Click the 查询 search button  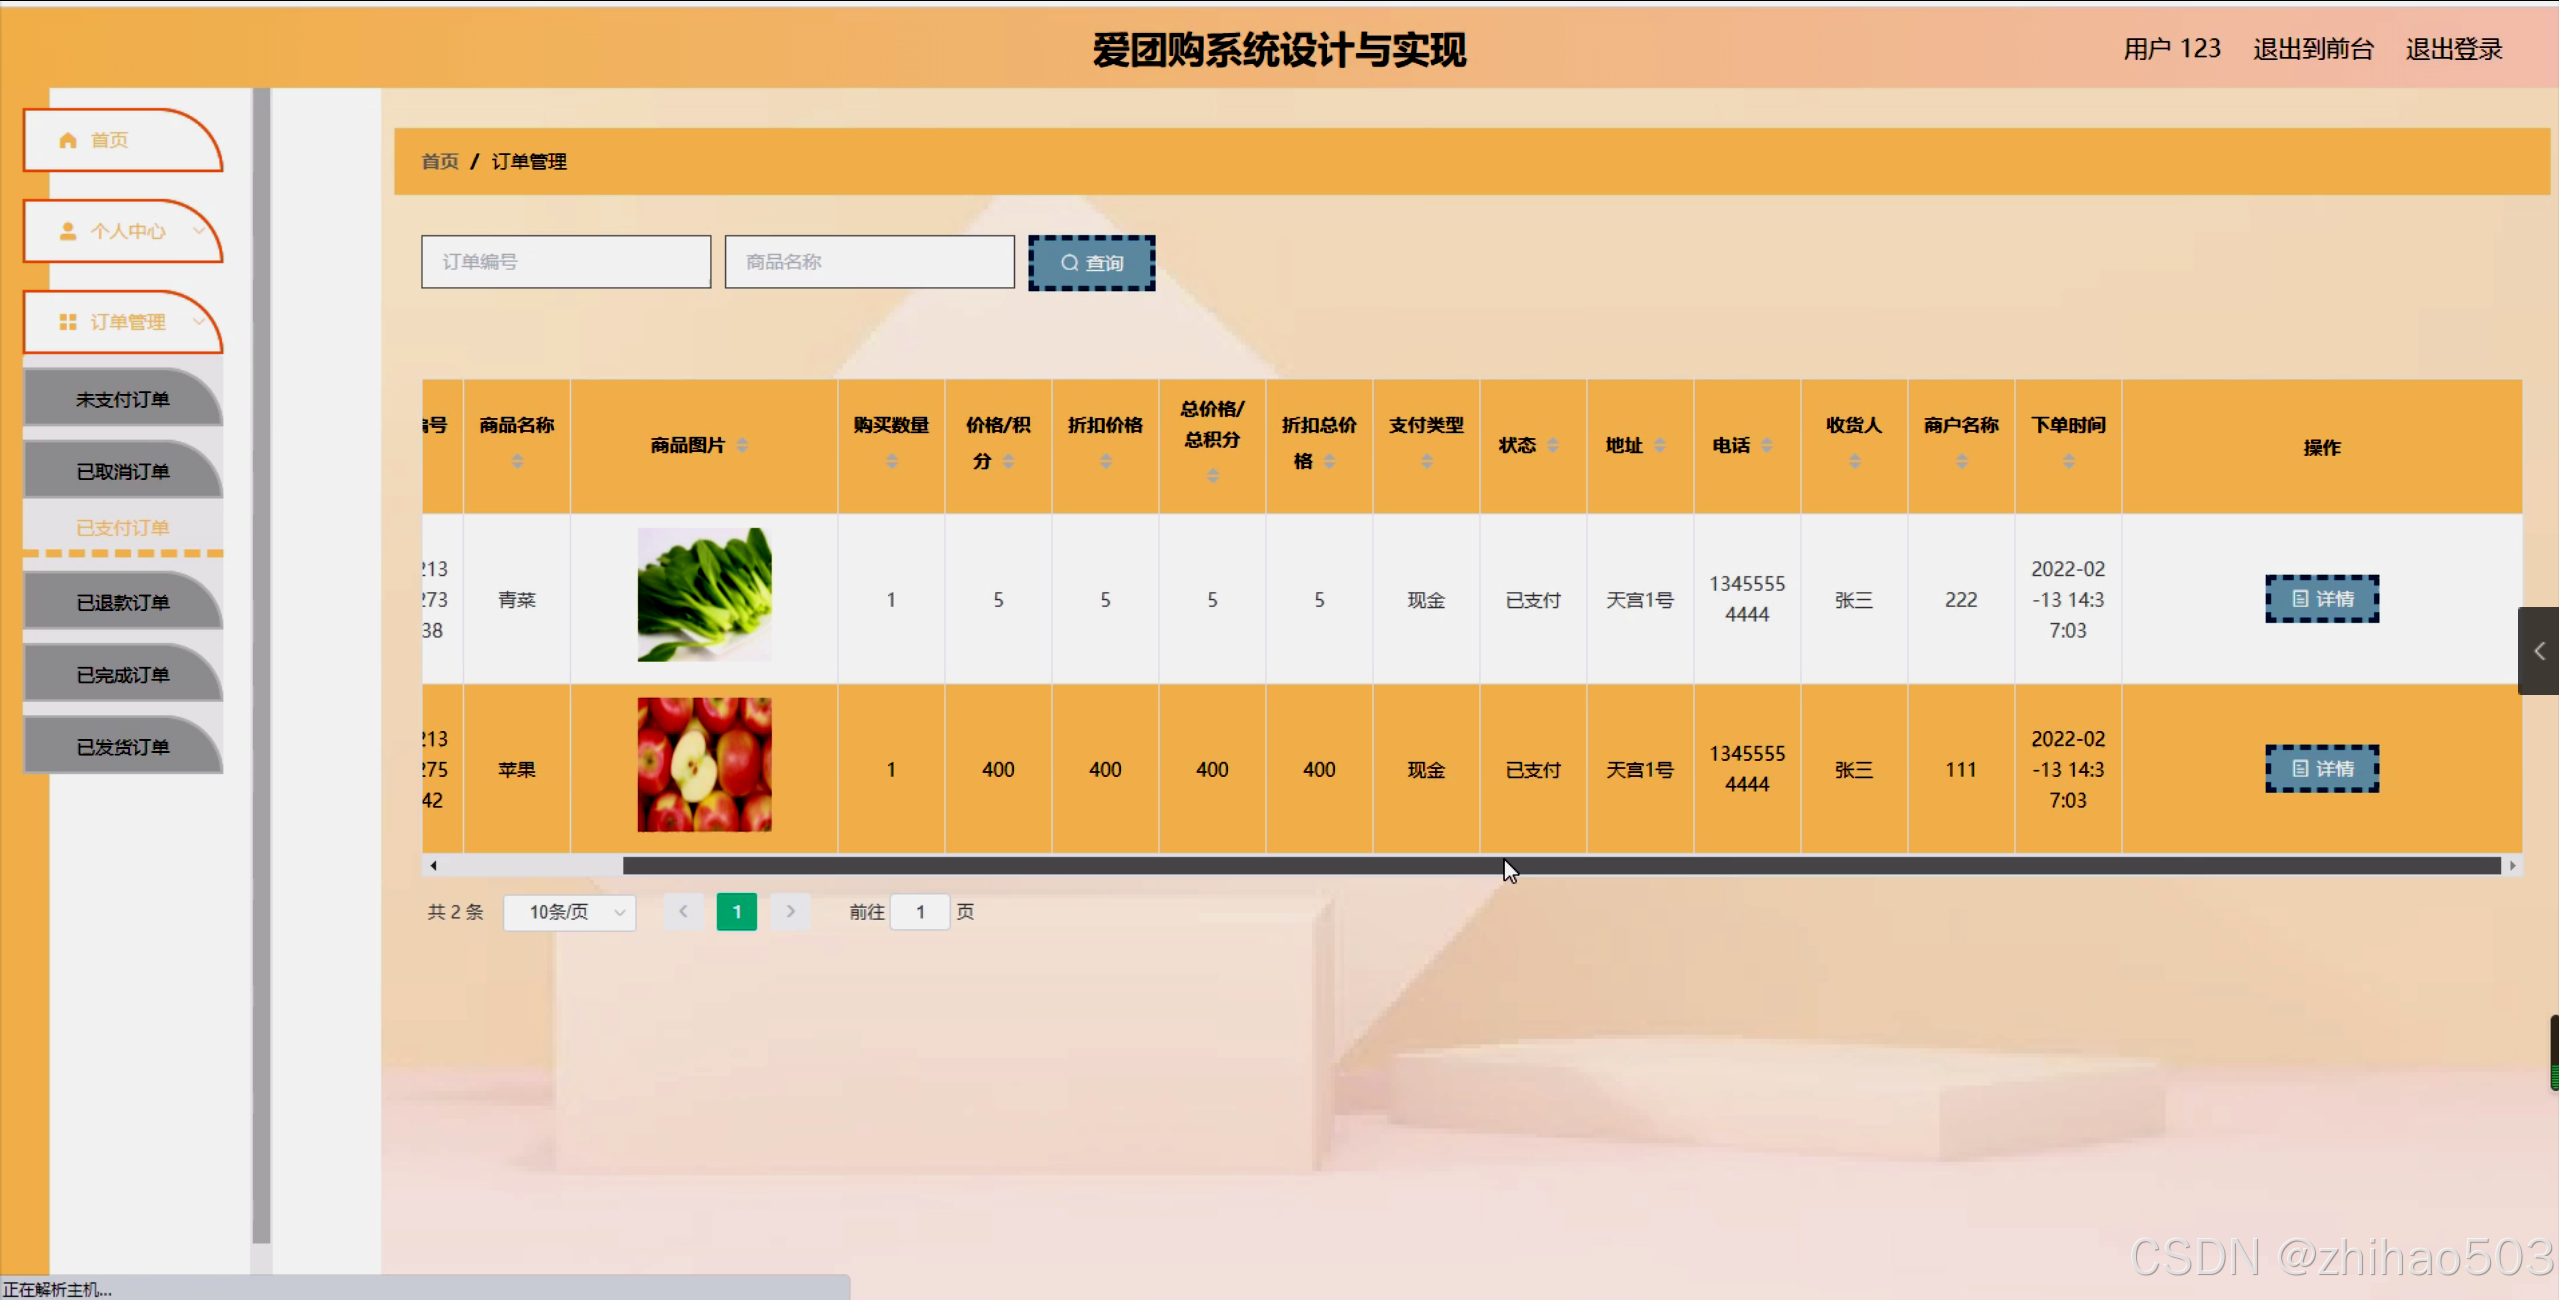pos(1091,263)
